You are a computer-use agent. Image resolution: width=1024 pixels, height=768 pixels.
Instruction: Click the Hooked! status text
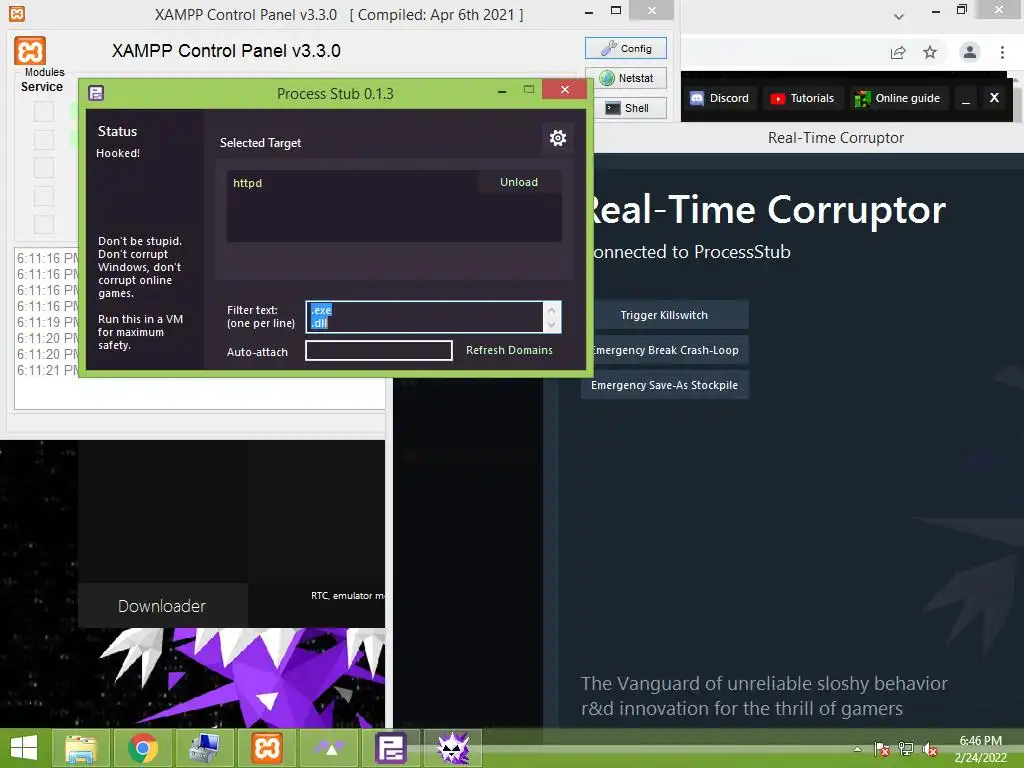click(118, 153)
